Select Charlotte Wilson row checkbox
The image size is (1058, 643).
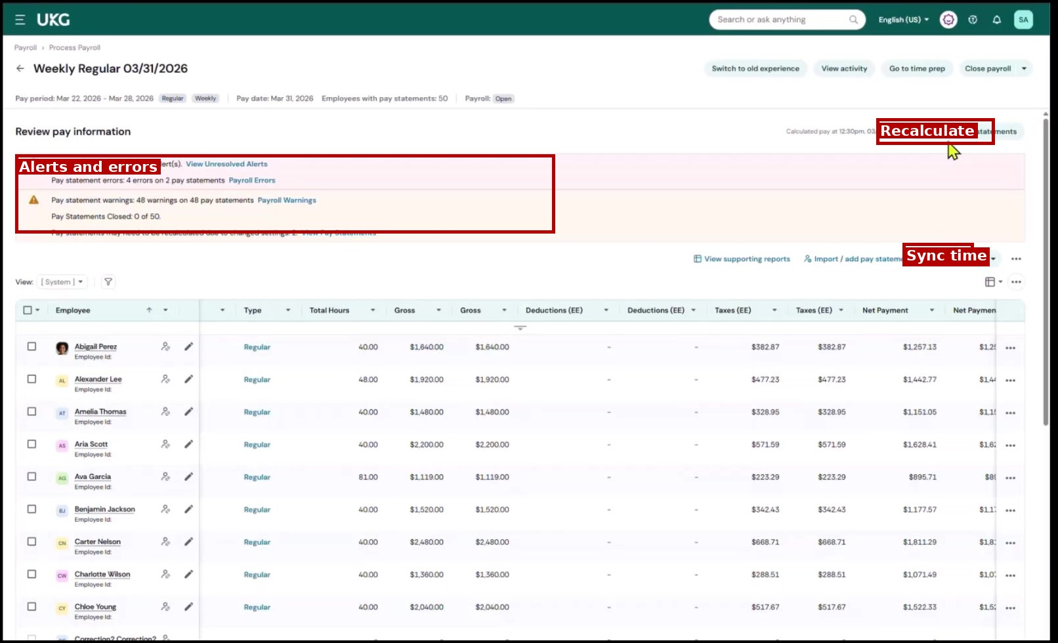tap(32, 574)
